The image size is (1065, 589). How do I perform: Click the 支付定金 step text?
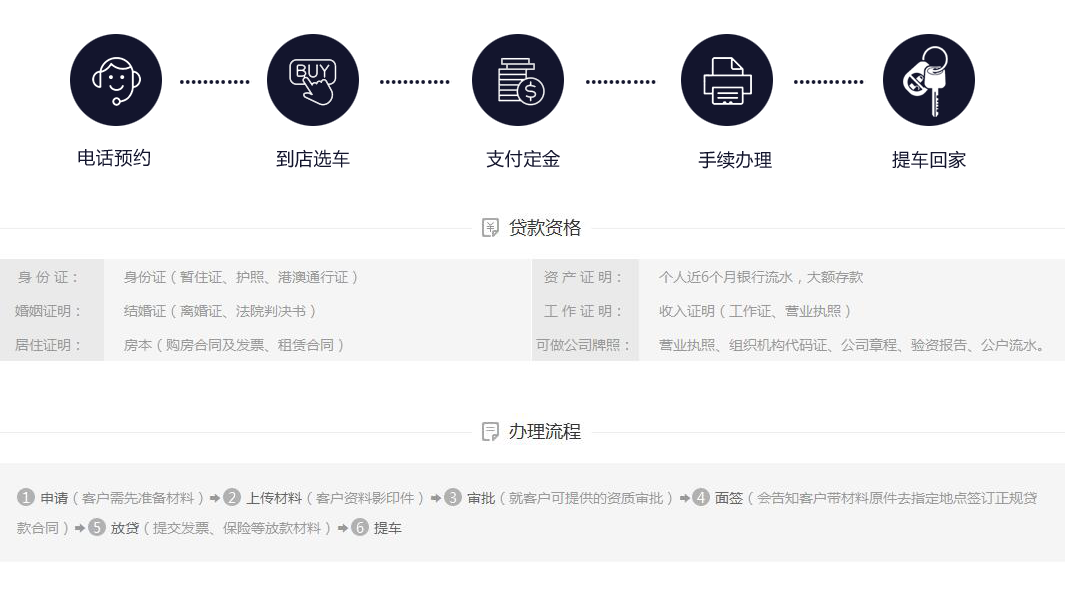[x=522, y=159]
